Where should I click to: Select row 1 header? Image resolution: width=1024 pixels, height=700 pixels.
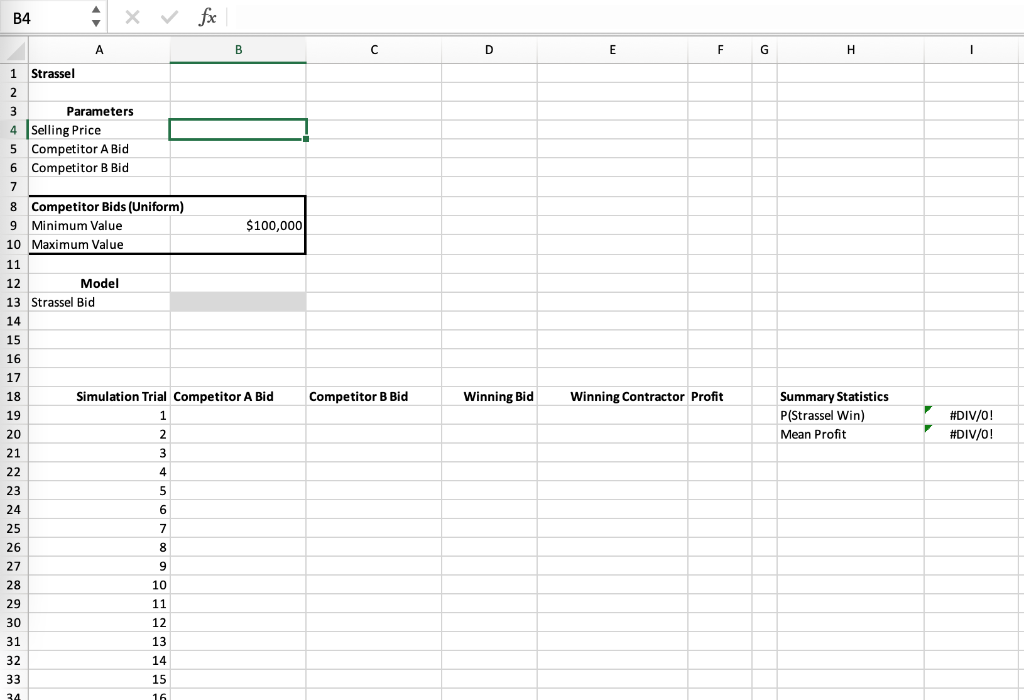(14, 73)
